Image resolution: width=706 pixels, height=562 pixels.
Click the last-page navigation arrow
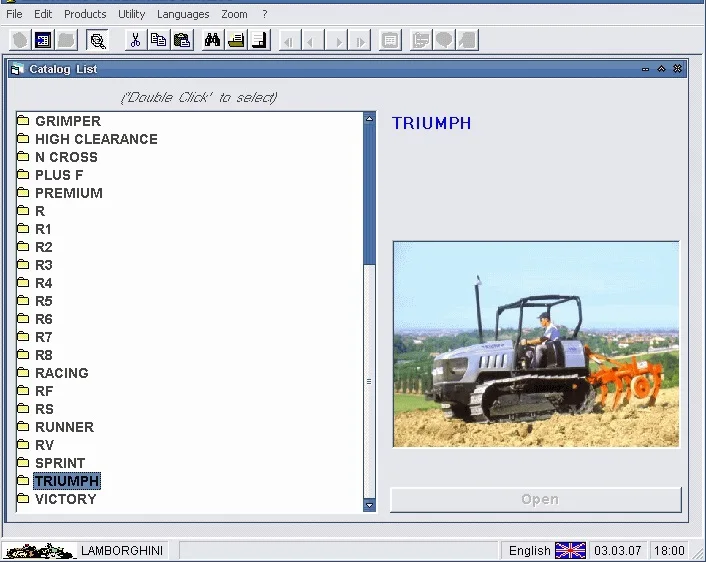point(359,41)
